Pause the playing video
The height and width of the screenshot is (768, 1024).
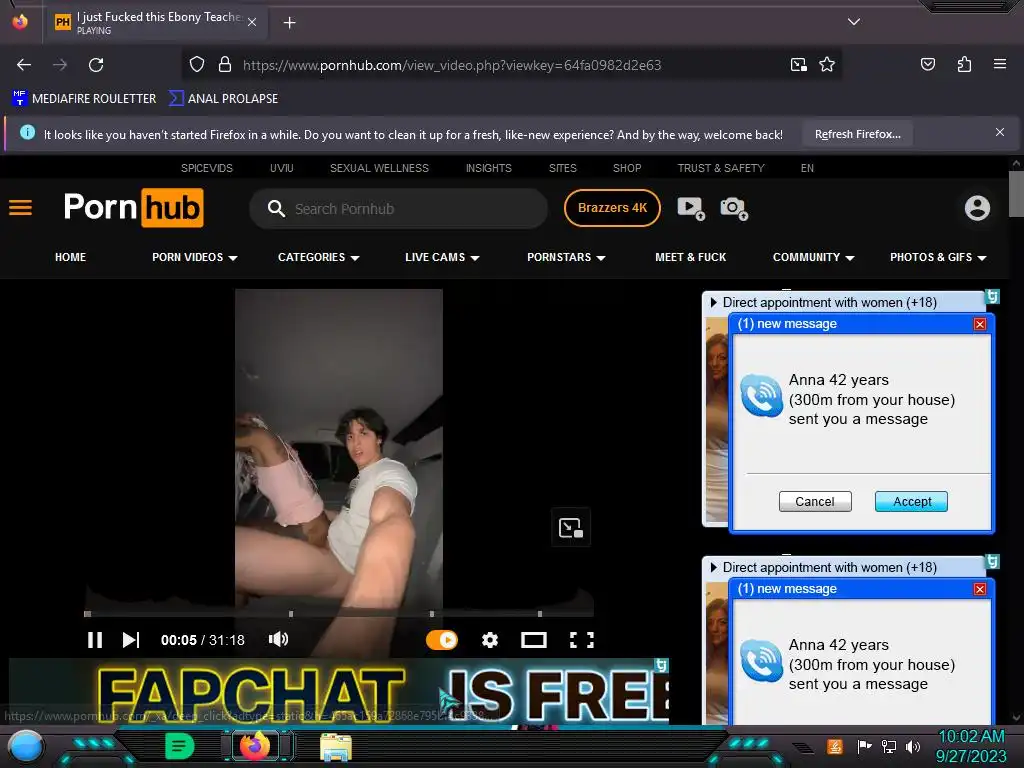coord(95,640)
